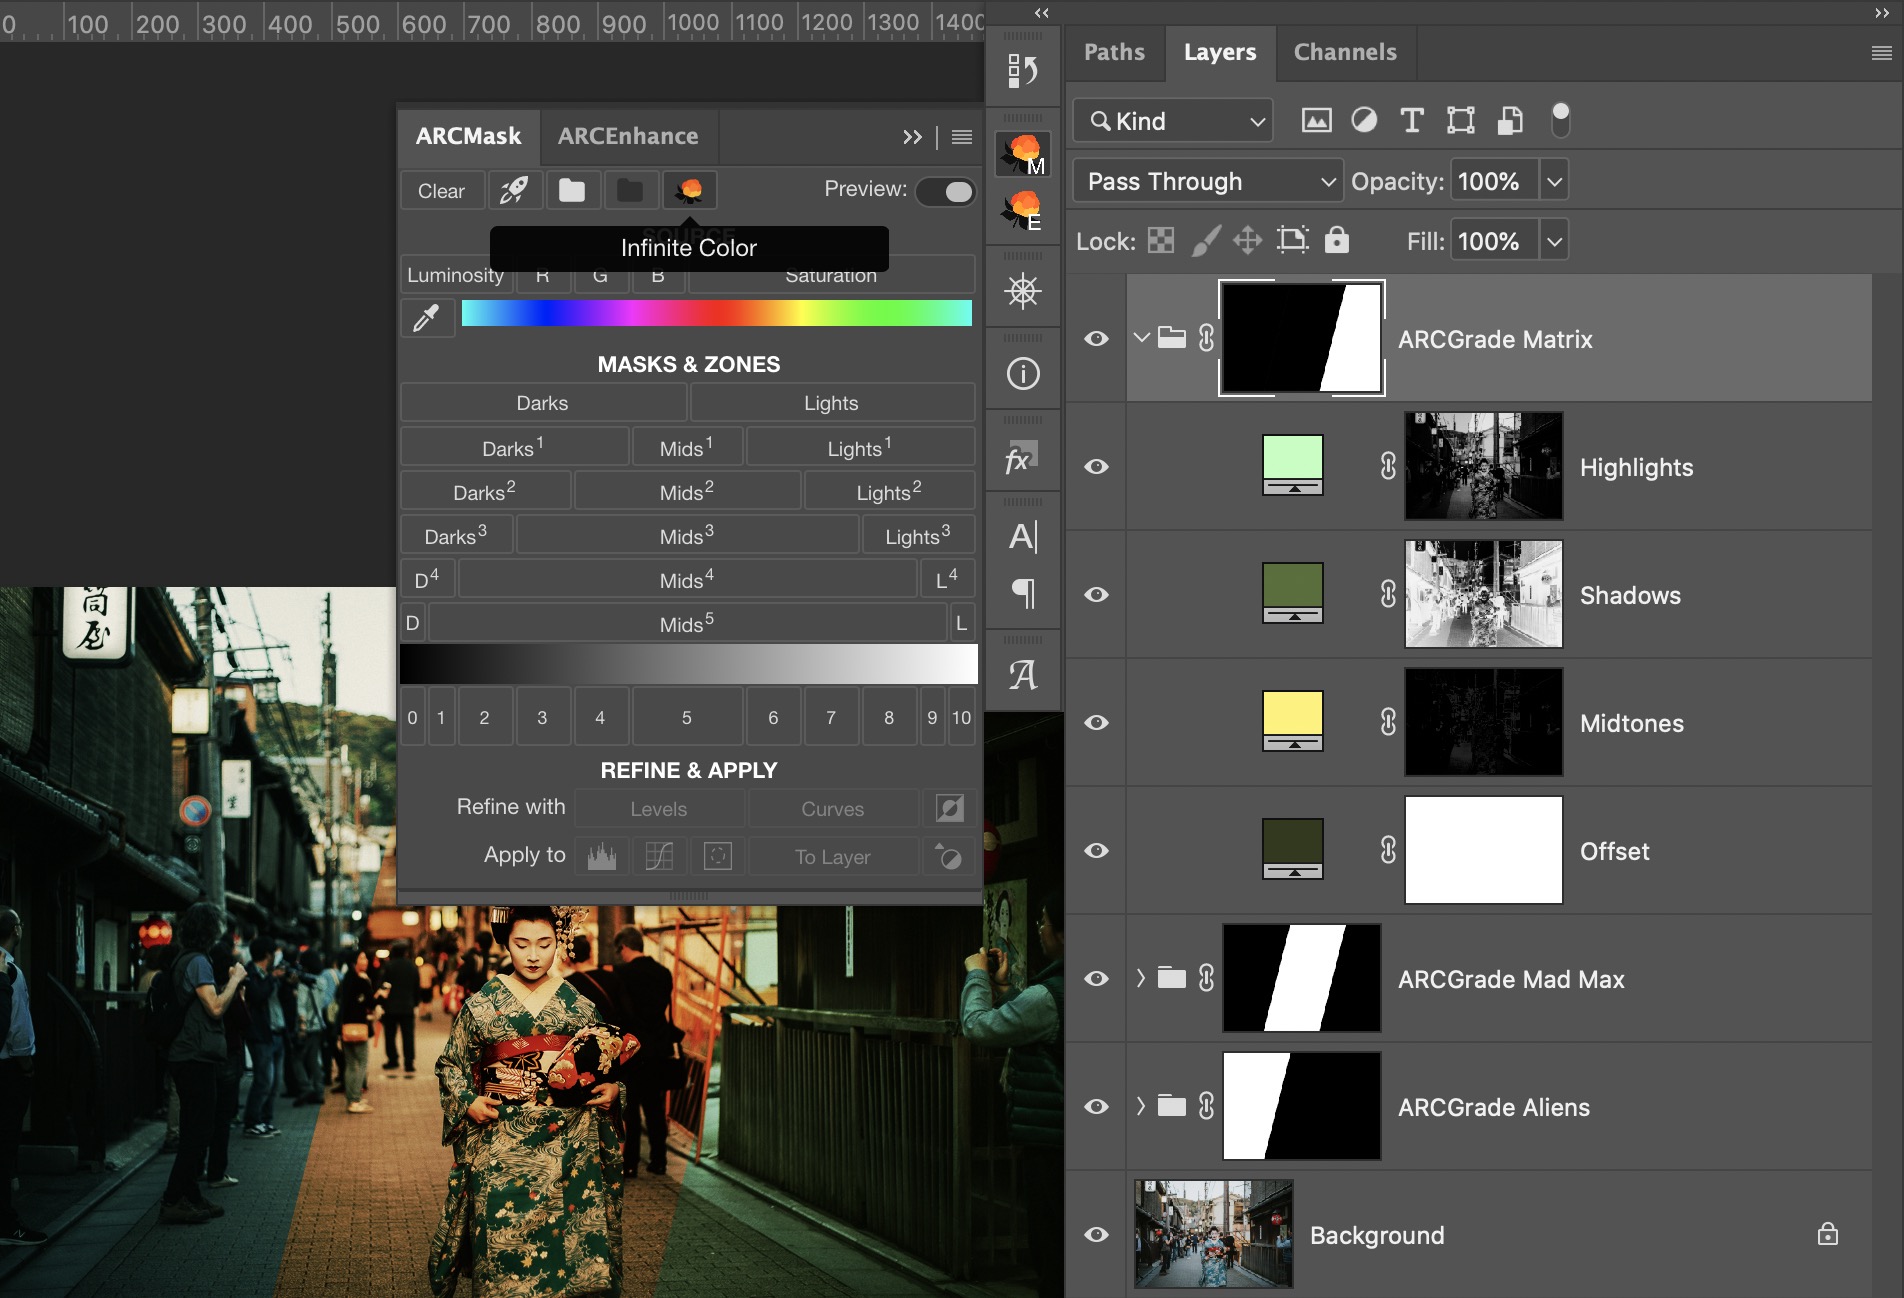Click the Luminosity source button
The width and height of the screenshot is (1904, 1298).
coord(456,275)
